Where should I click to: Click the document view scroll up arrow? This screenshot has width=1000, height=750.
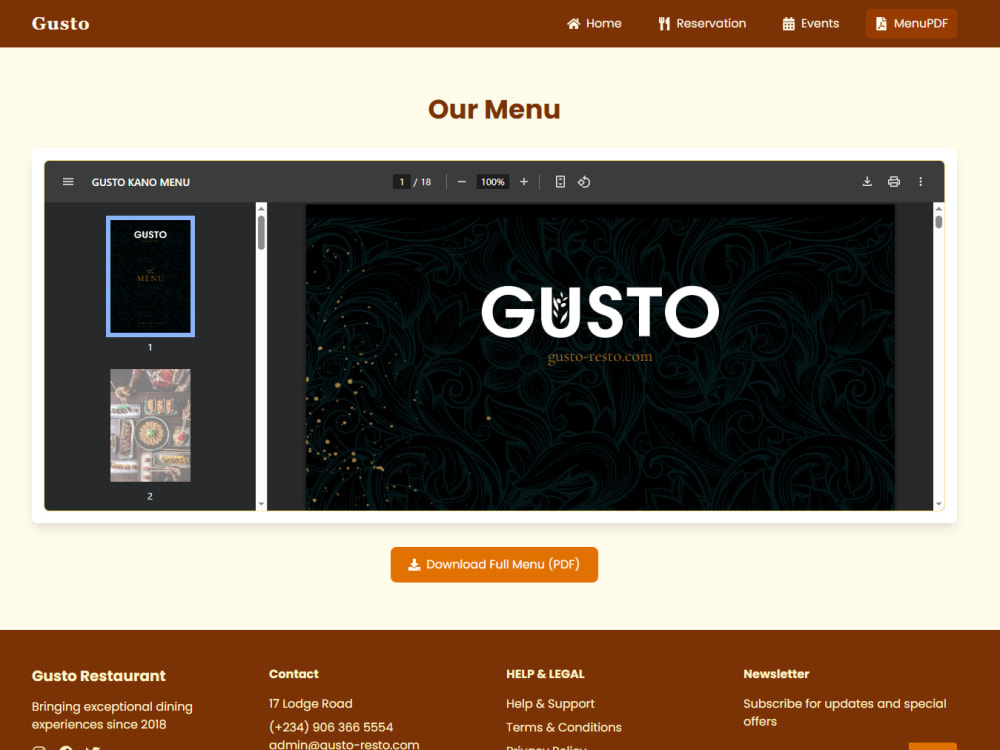coord(939,208)
